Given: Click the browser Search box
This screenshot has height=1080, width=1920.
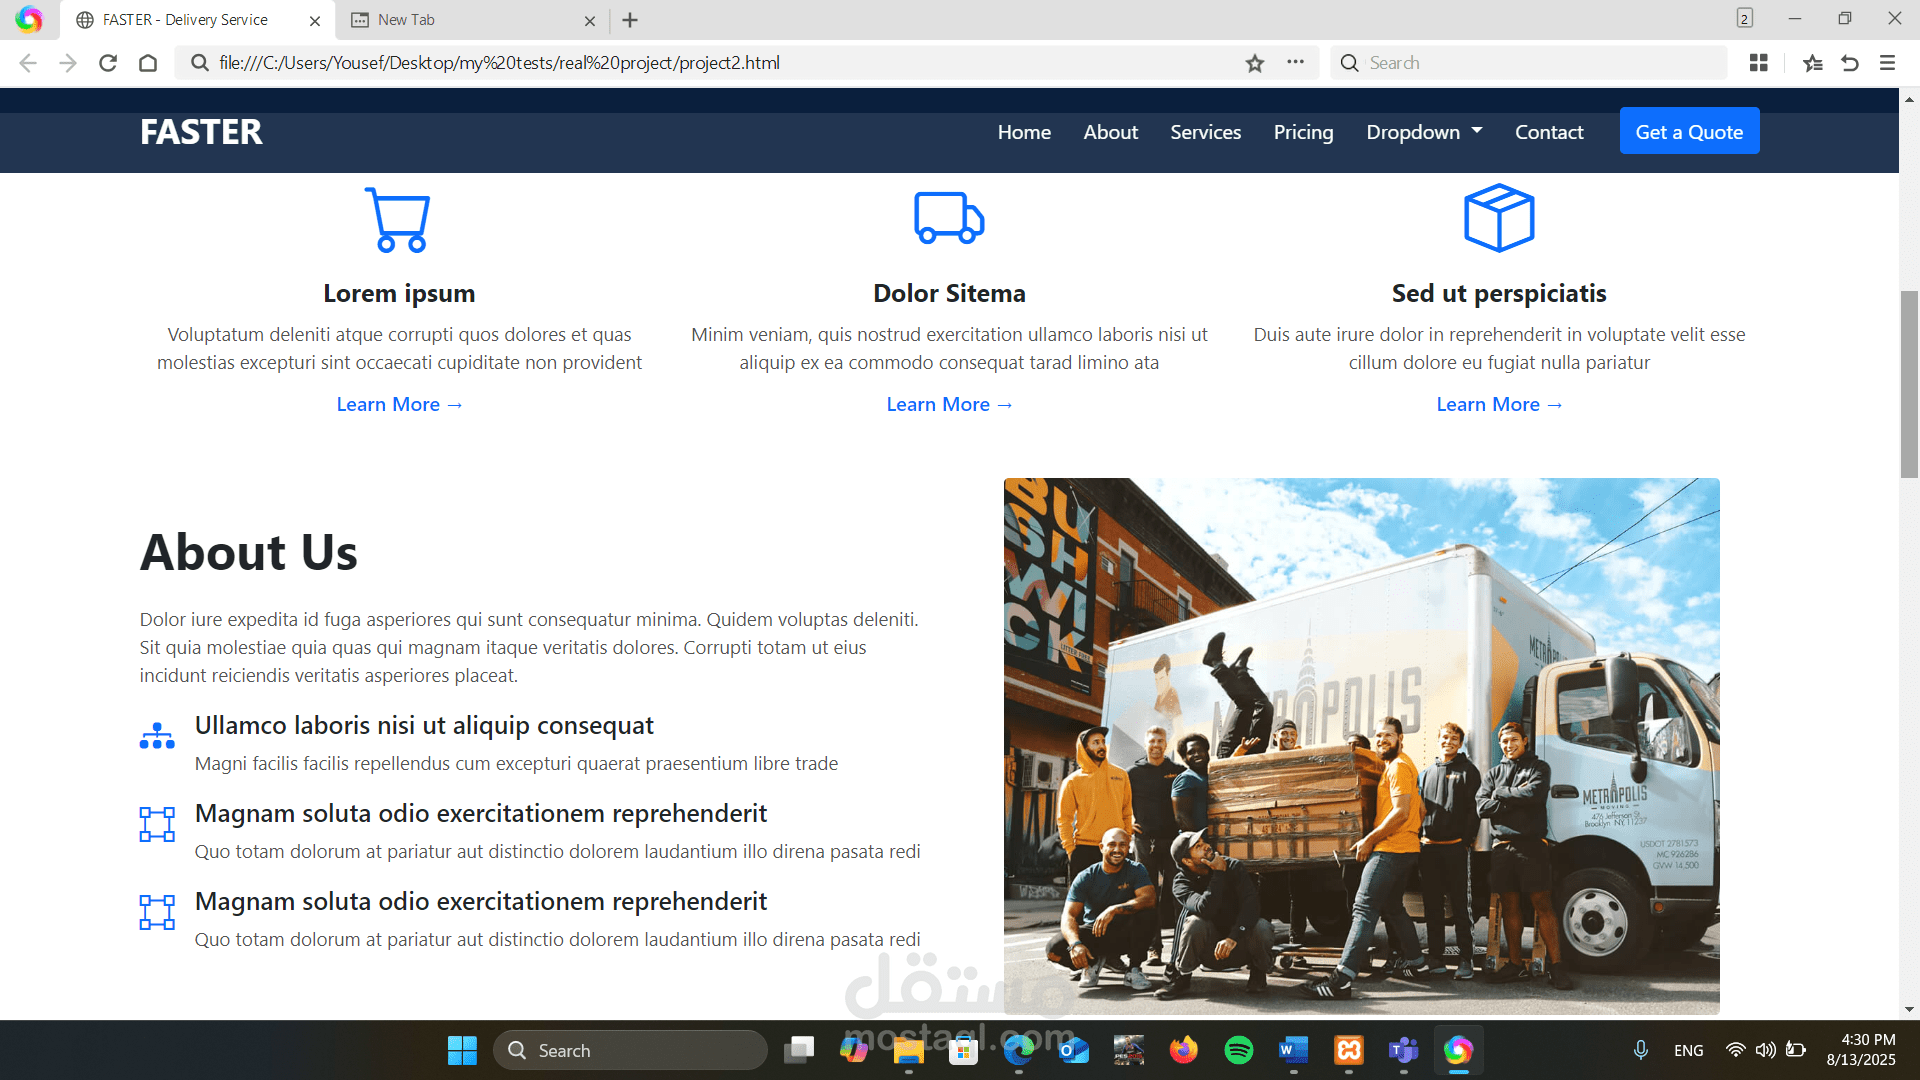Looking at the screenshot, I should click(x=1528, y=63).
